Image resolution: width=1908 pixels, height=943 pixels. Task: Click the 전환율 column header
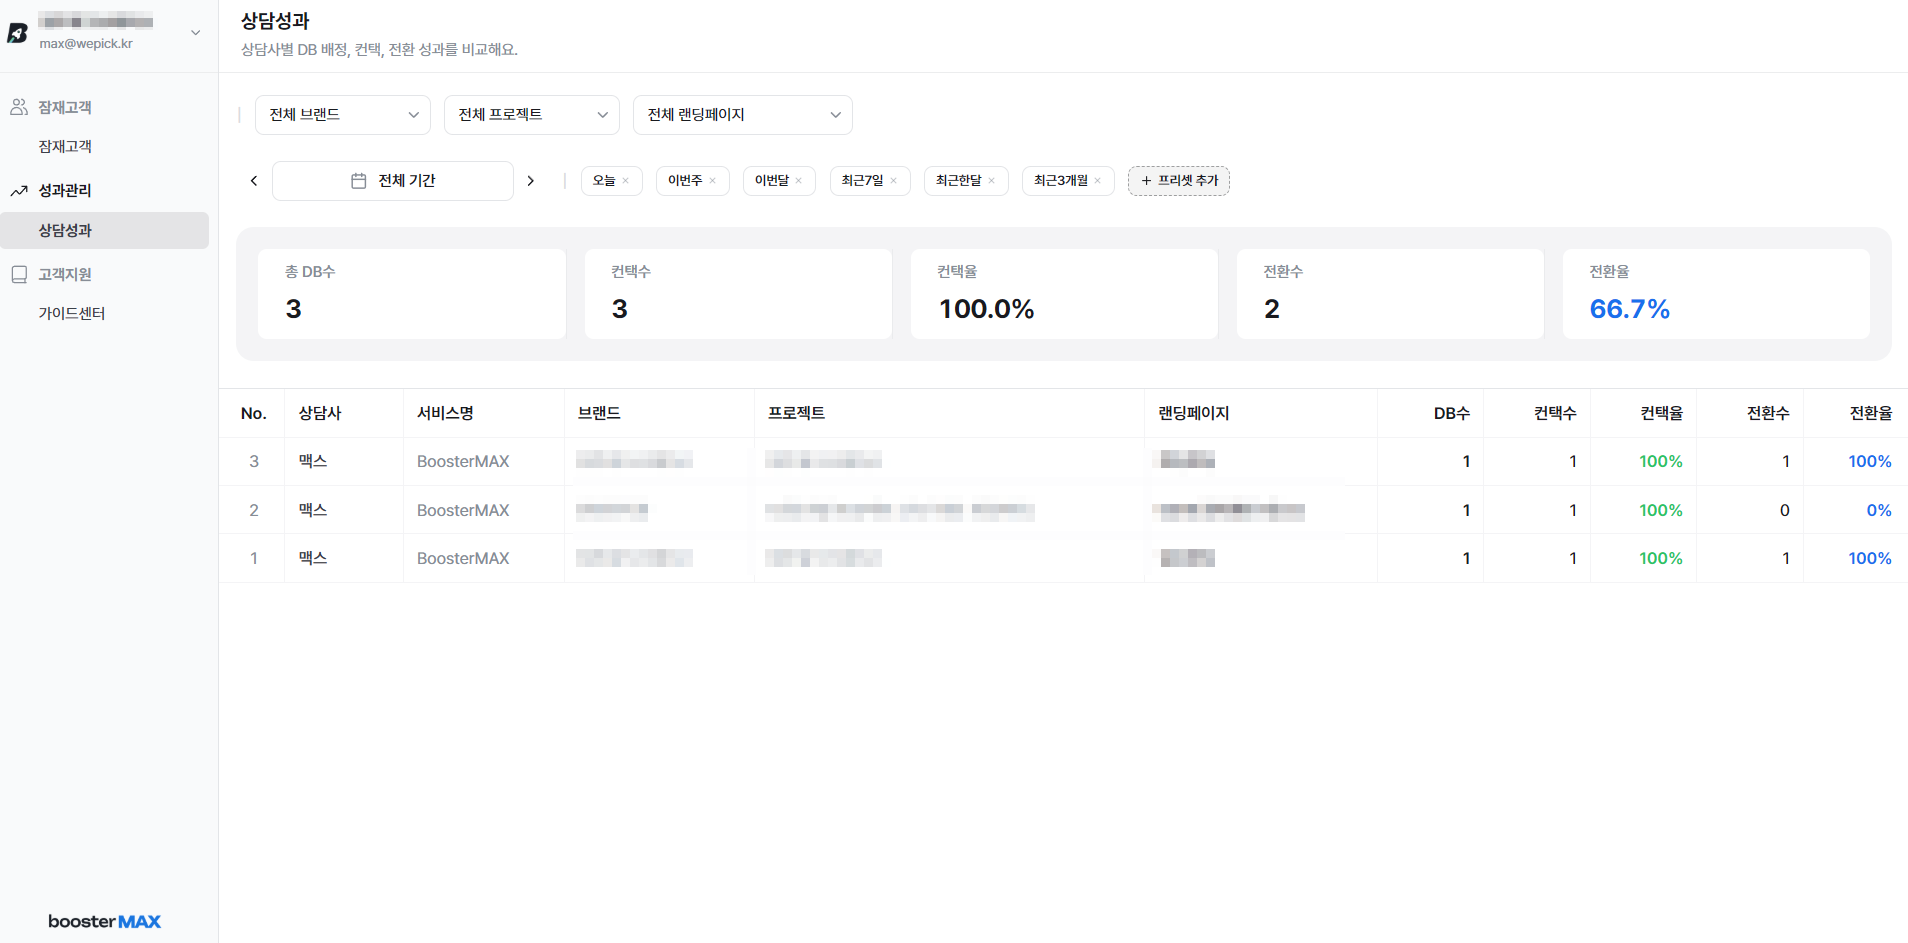pos(1871,413)
